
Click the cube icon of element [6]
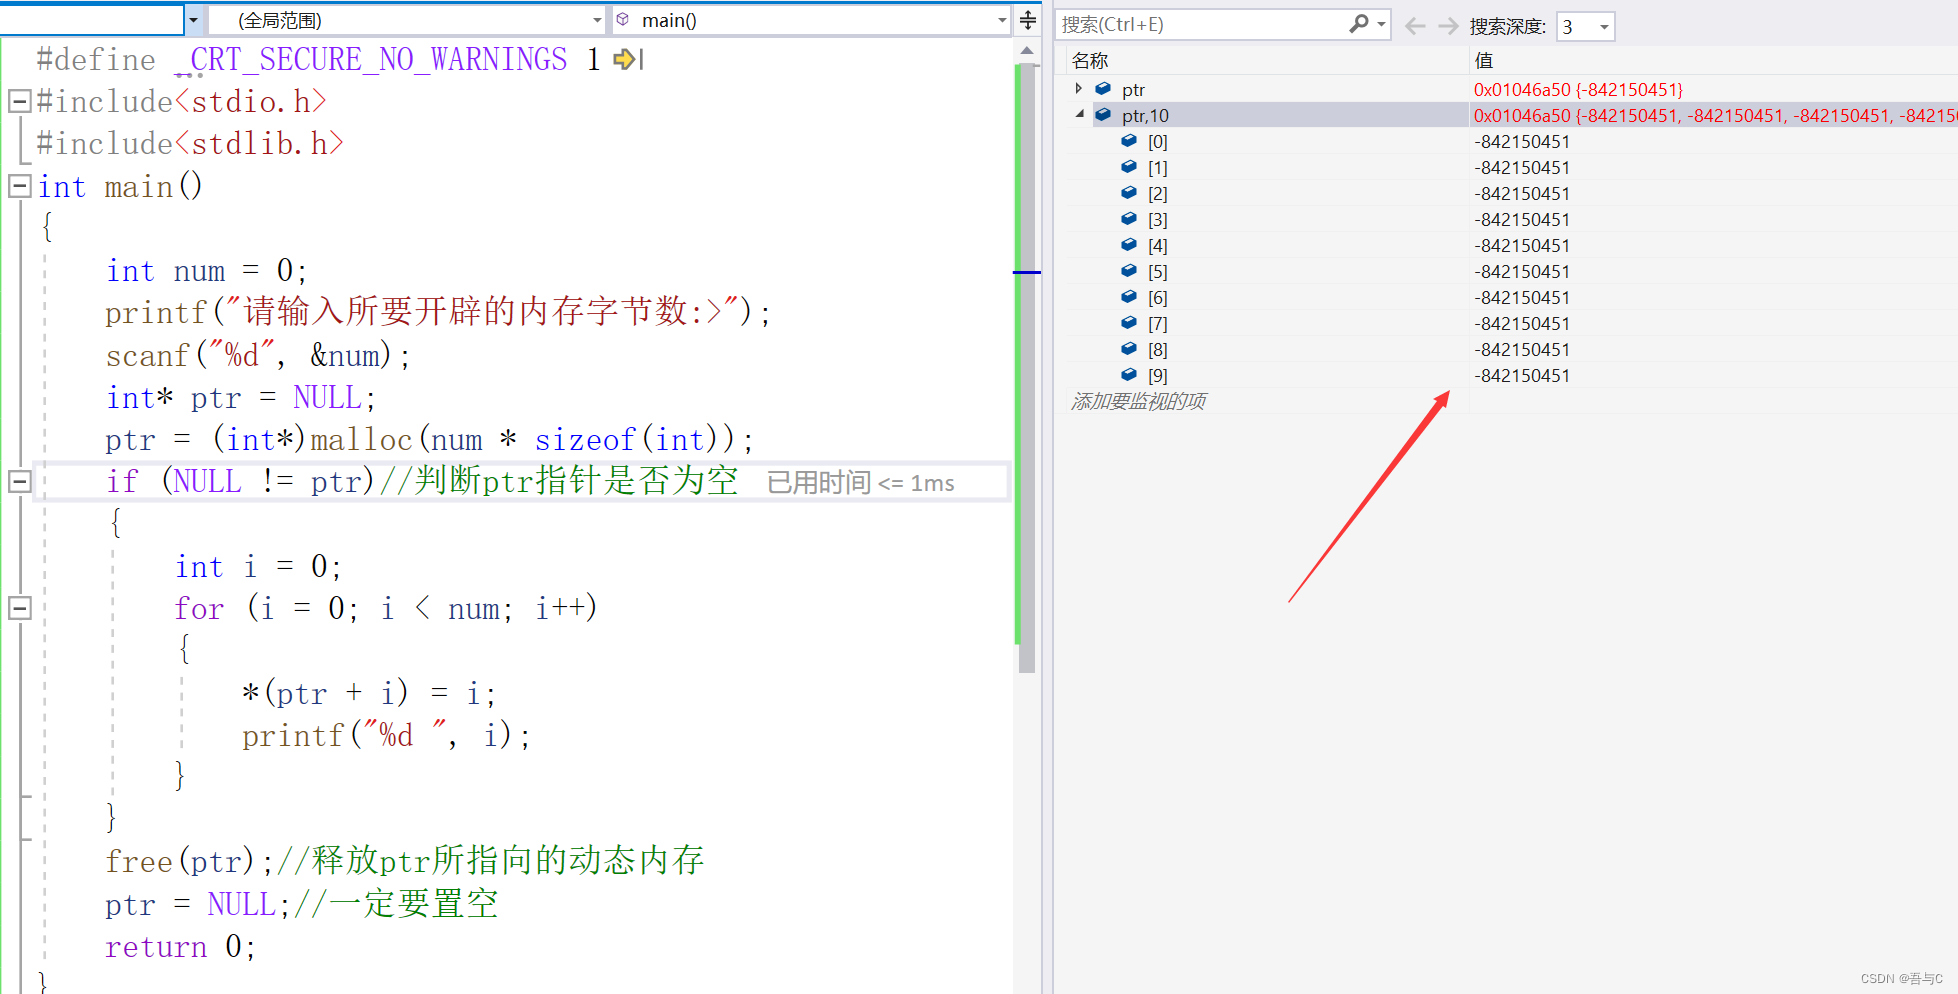(1129, 297)
